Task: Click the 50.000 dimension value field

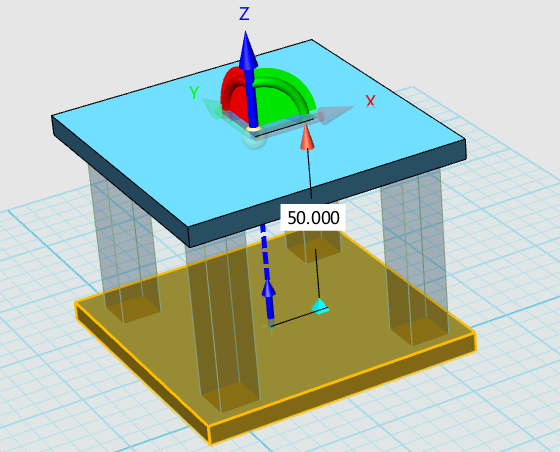Action: (x=313, y=217)
